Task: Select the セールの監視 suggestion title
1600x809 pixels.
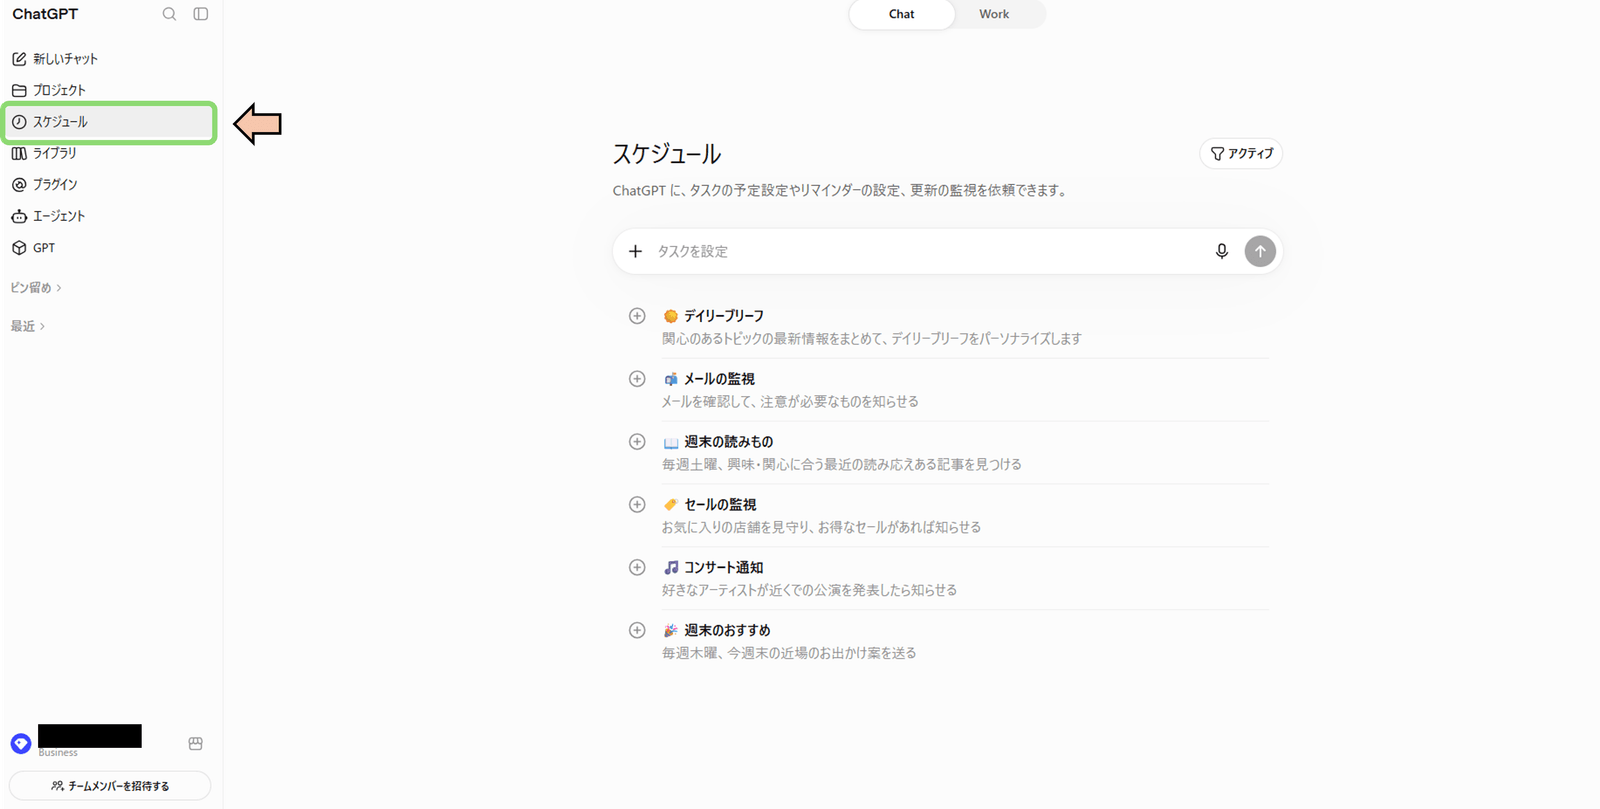Action: [x=720, y=505]
